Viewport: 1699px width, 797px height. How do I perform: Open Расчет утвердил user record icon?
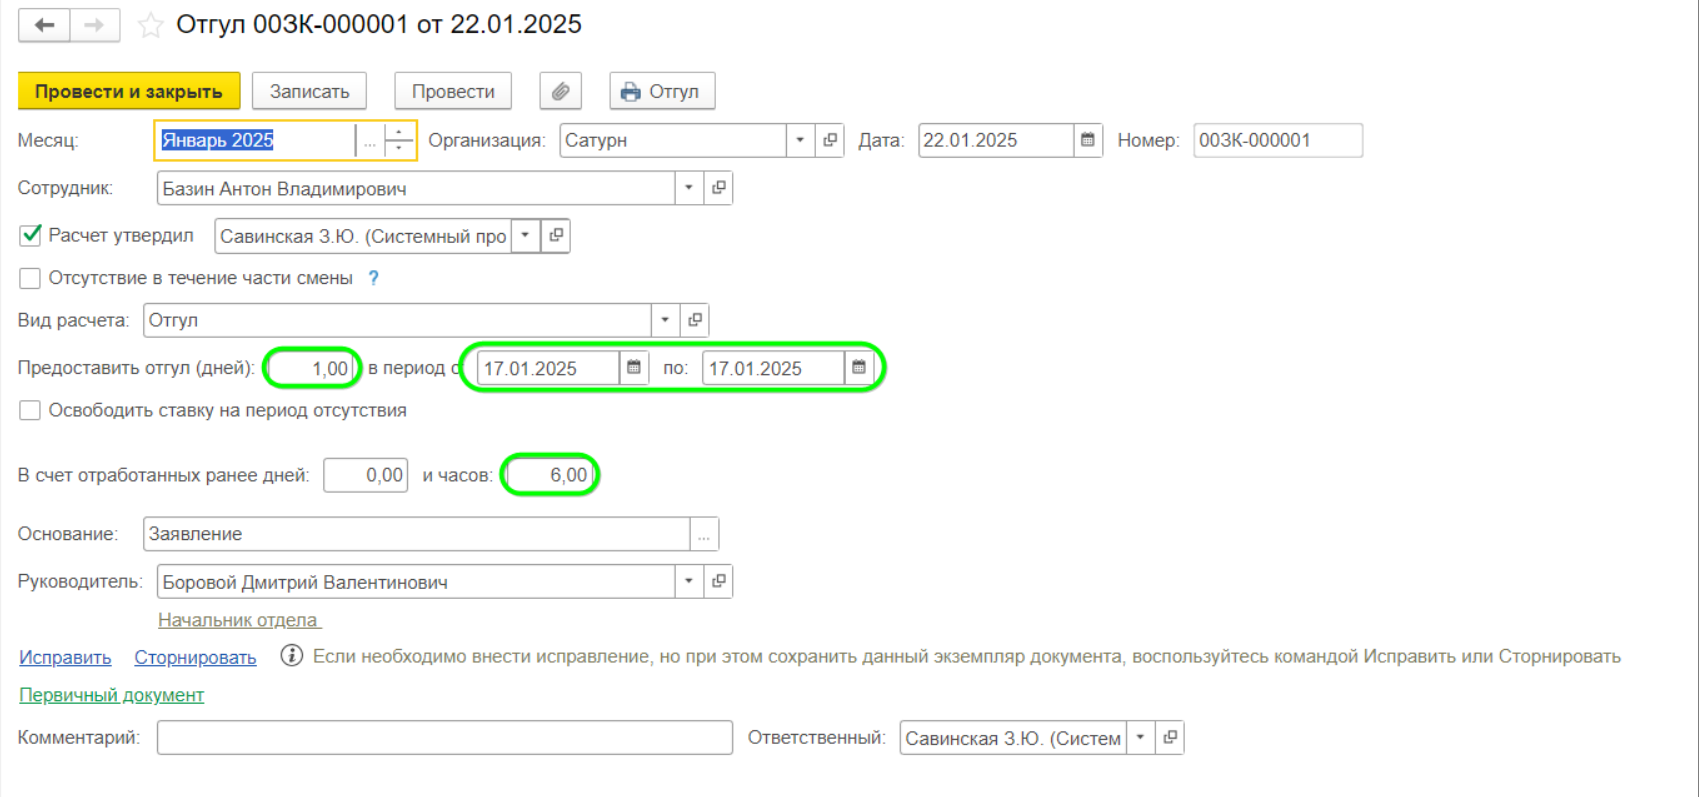coord(556,236)
